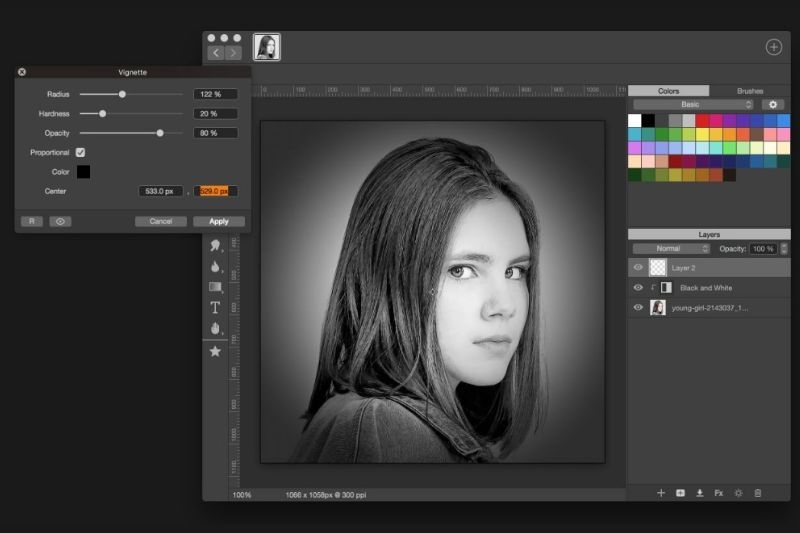Click the Layer 2 transparent thumbnail
The width and height of the screenshot is (800, 533).
pos(658,267)
